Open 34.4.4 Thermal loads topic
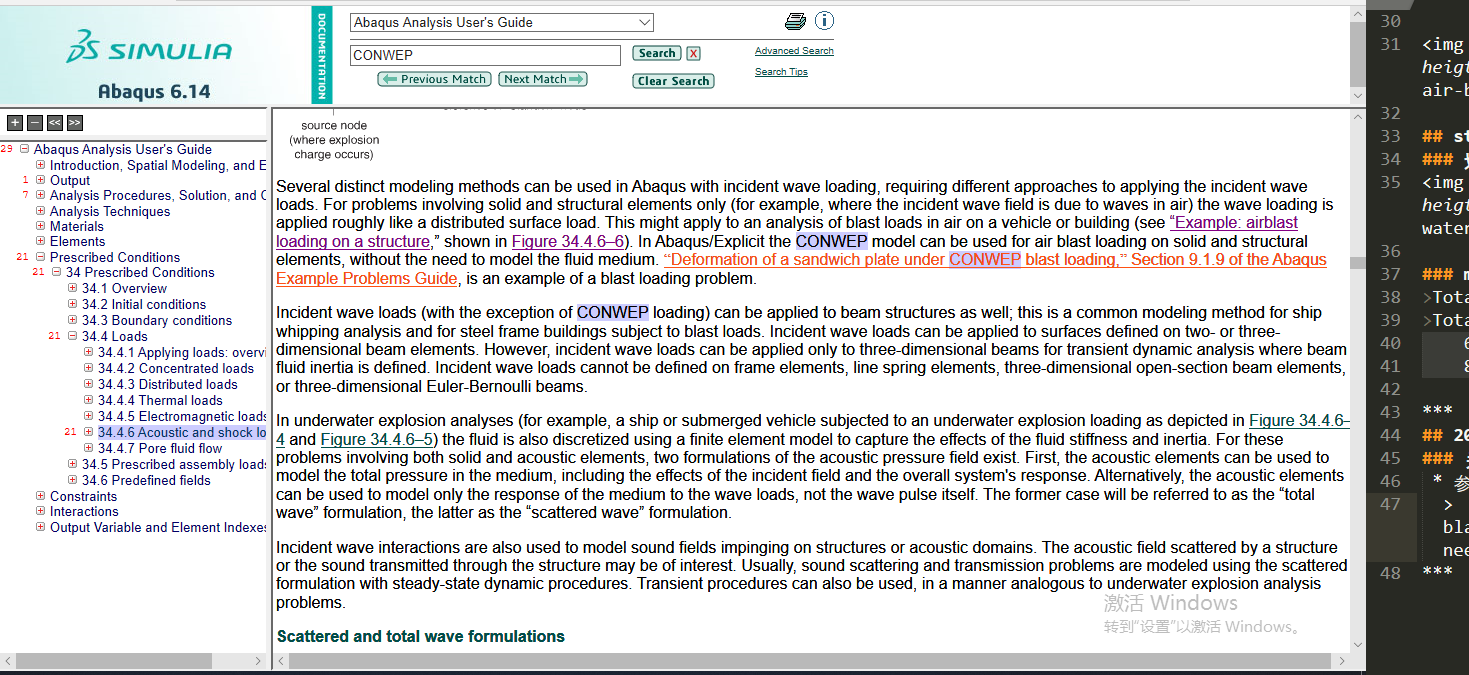The image size is (1469, 675). pyautogui.click(x=160, y=400)
